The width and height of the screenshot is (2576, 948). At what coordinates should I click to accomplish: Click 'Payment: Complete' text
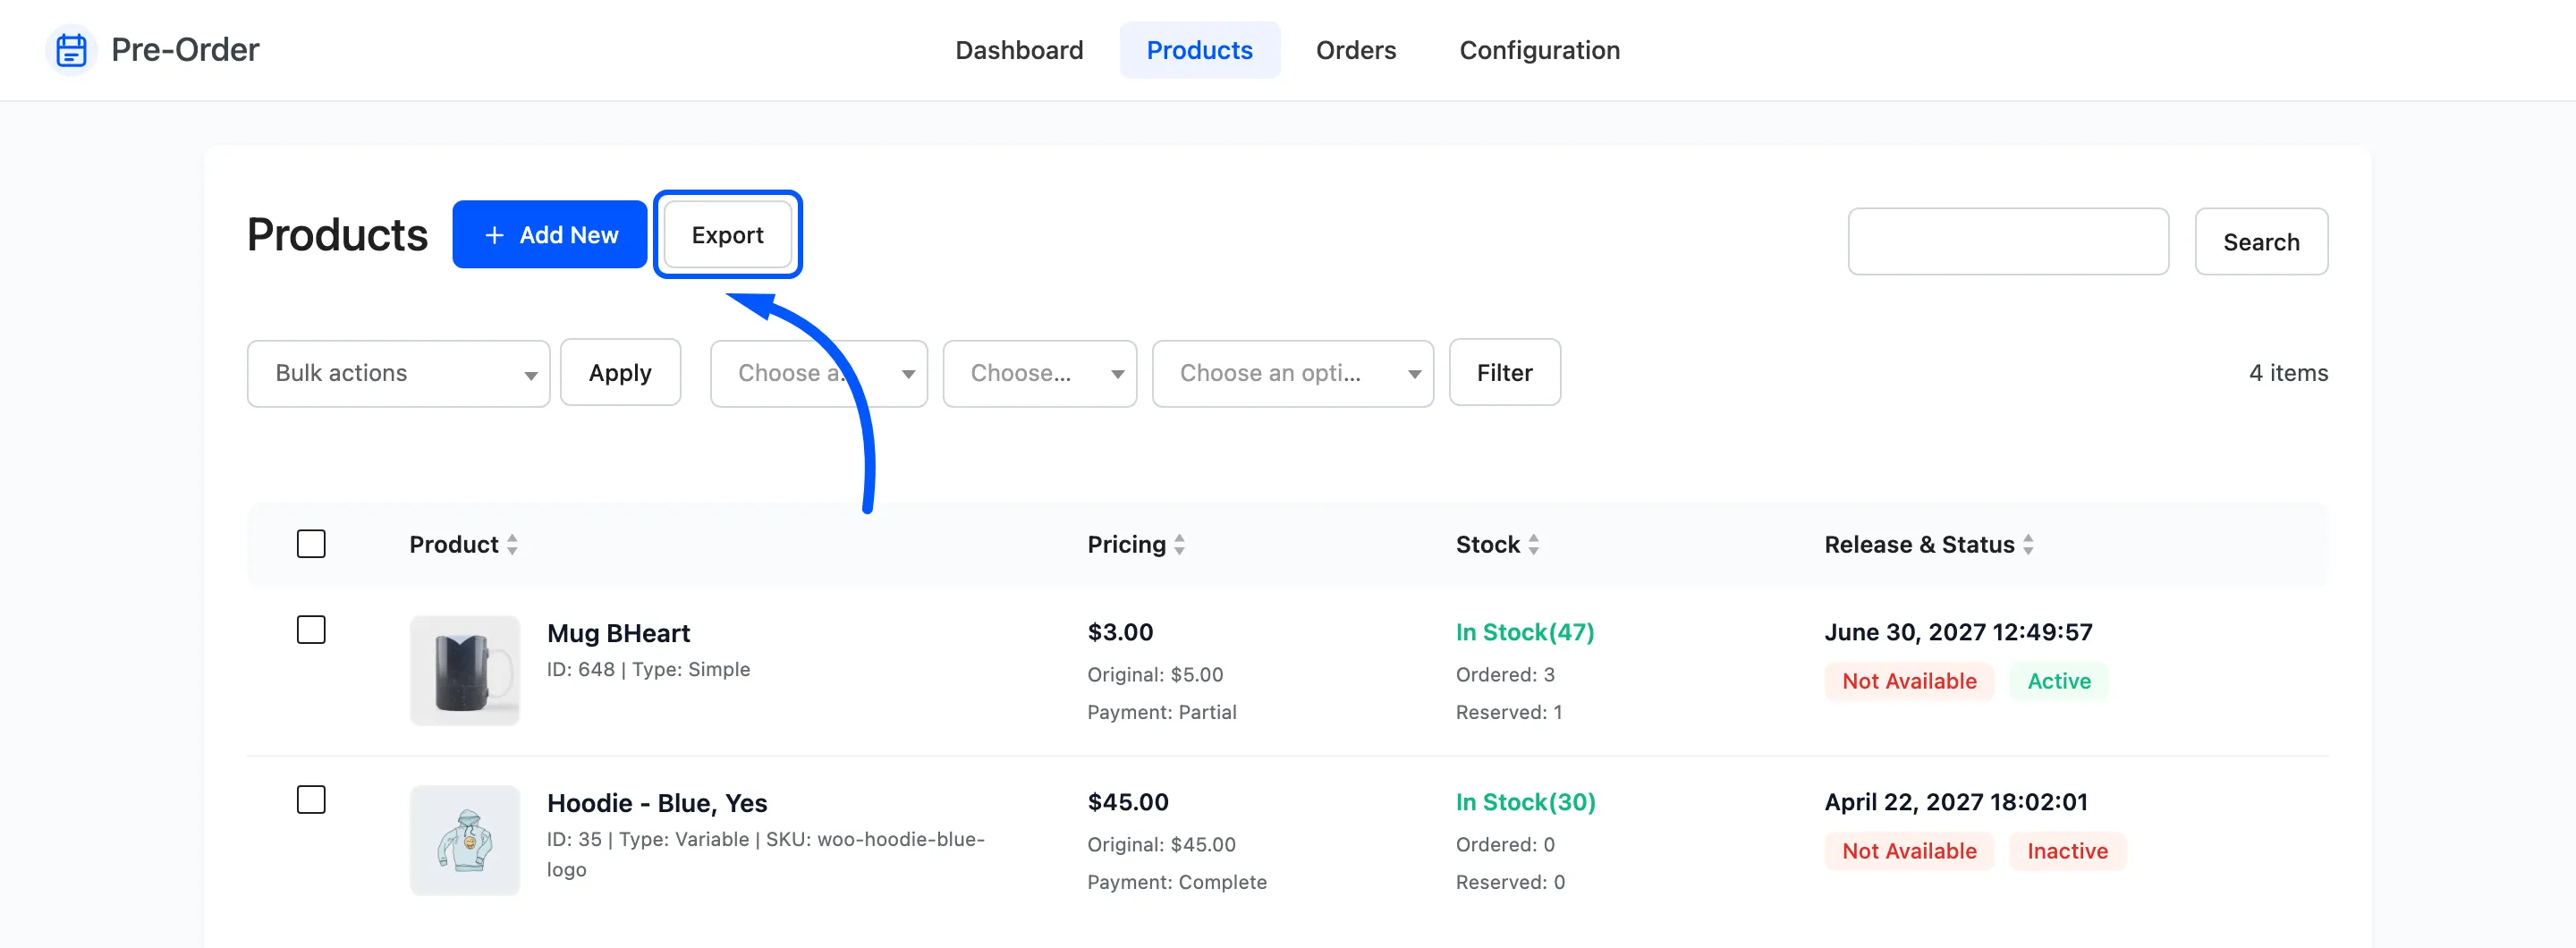(1177, 882)
